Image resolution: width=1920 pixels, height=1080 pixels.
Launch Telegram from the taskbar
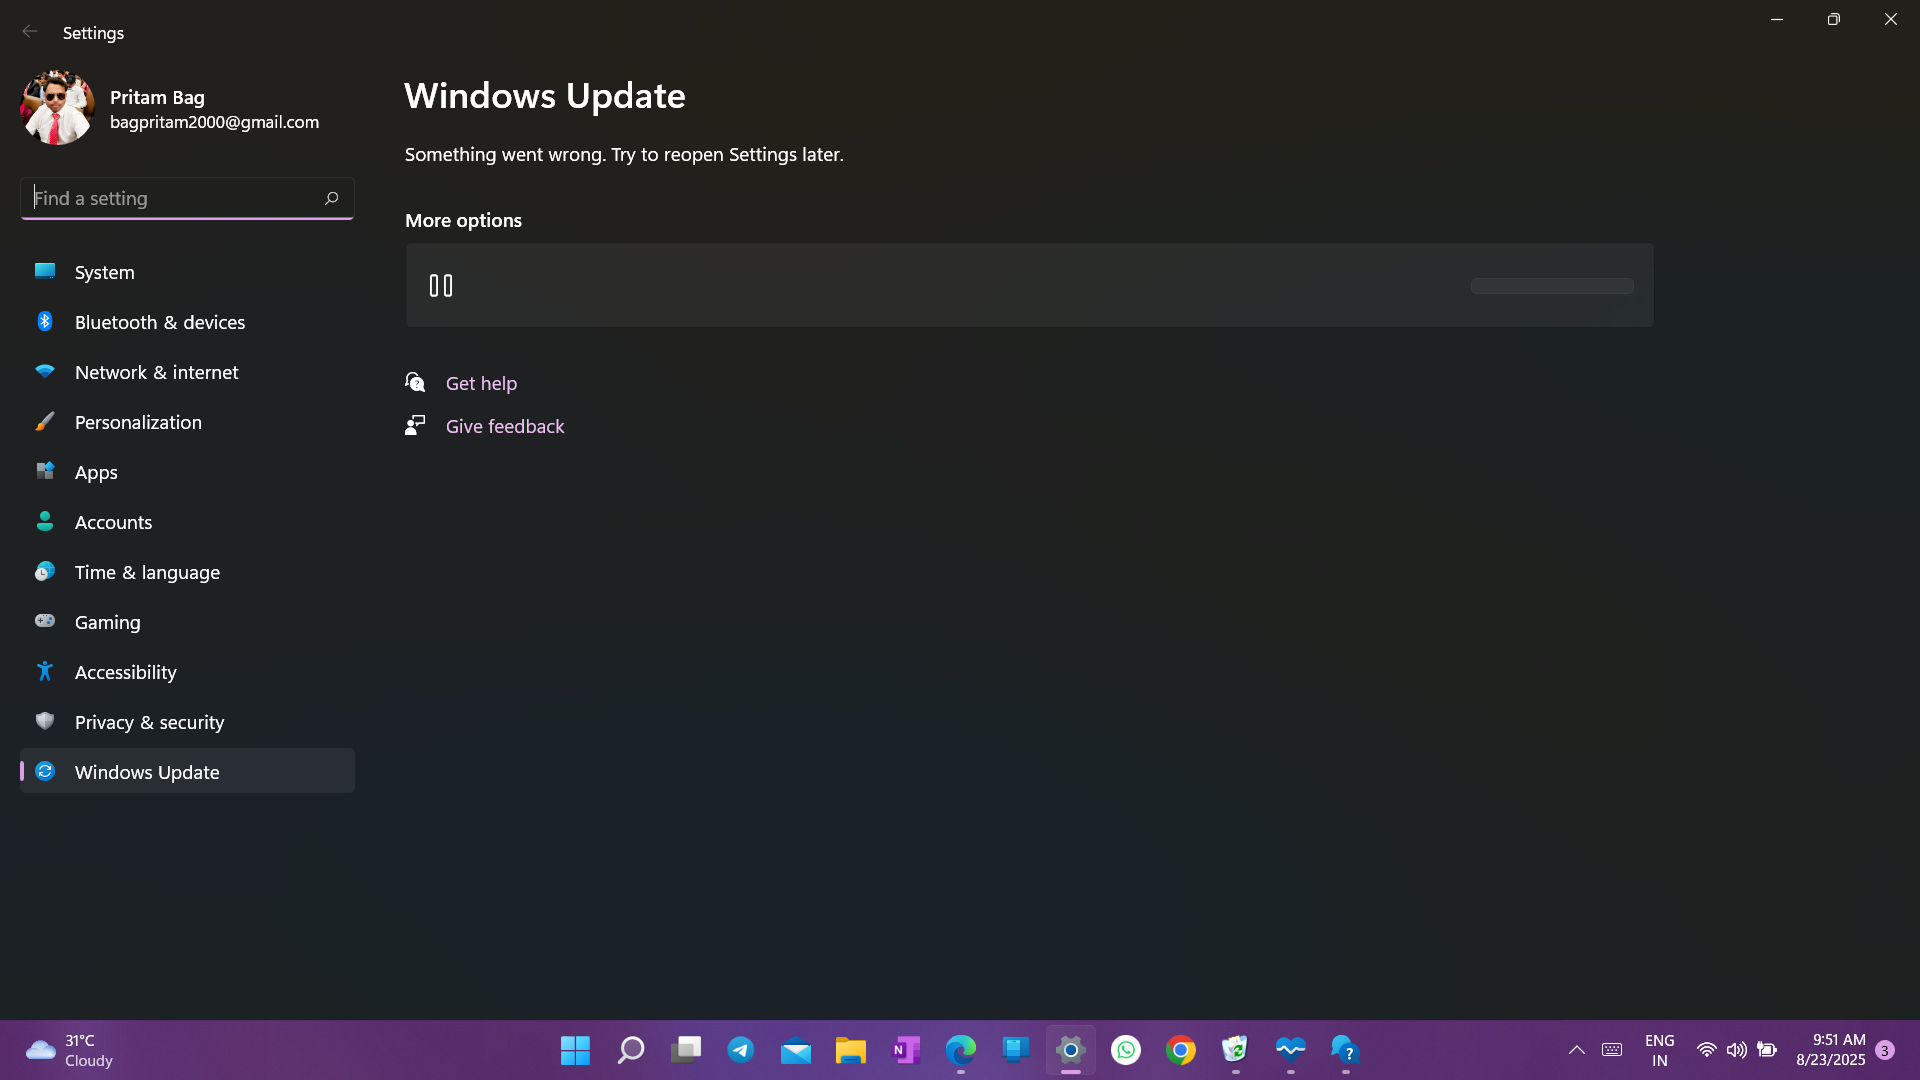coord(740,1050)
